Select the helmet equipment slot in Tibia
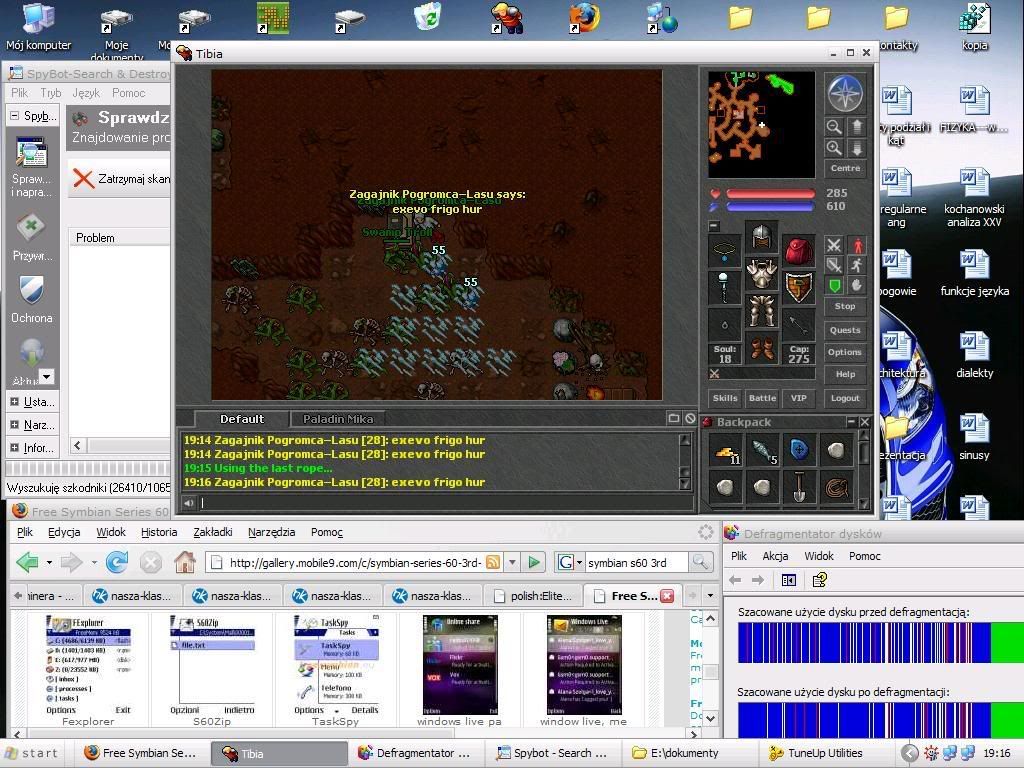Viewport: 1024px width, 768px height. 761,236
